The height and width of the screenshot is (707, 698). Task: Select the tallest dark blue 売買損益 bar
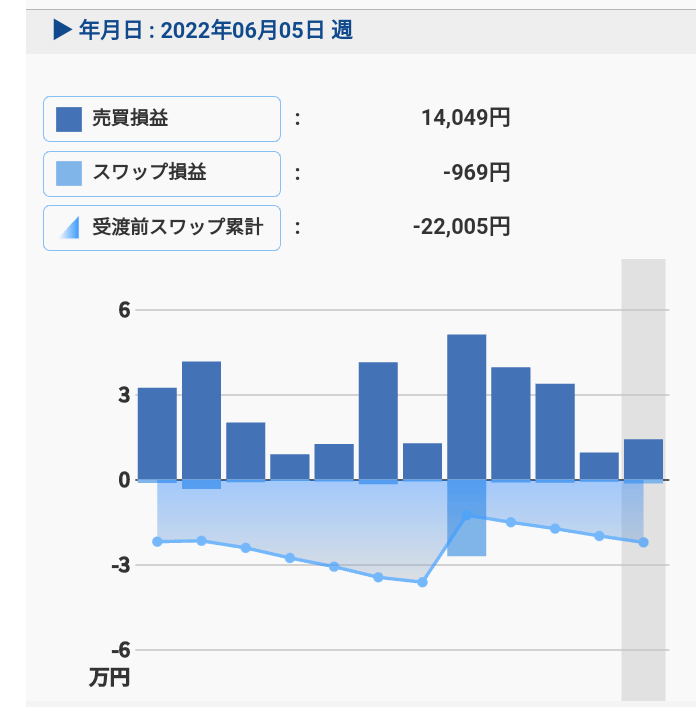pyautogui.click(x=466, y=407)
